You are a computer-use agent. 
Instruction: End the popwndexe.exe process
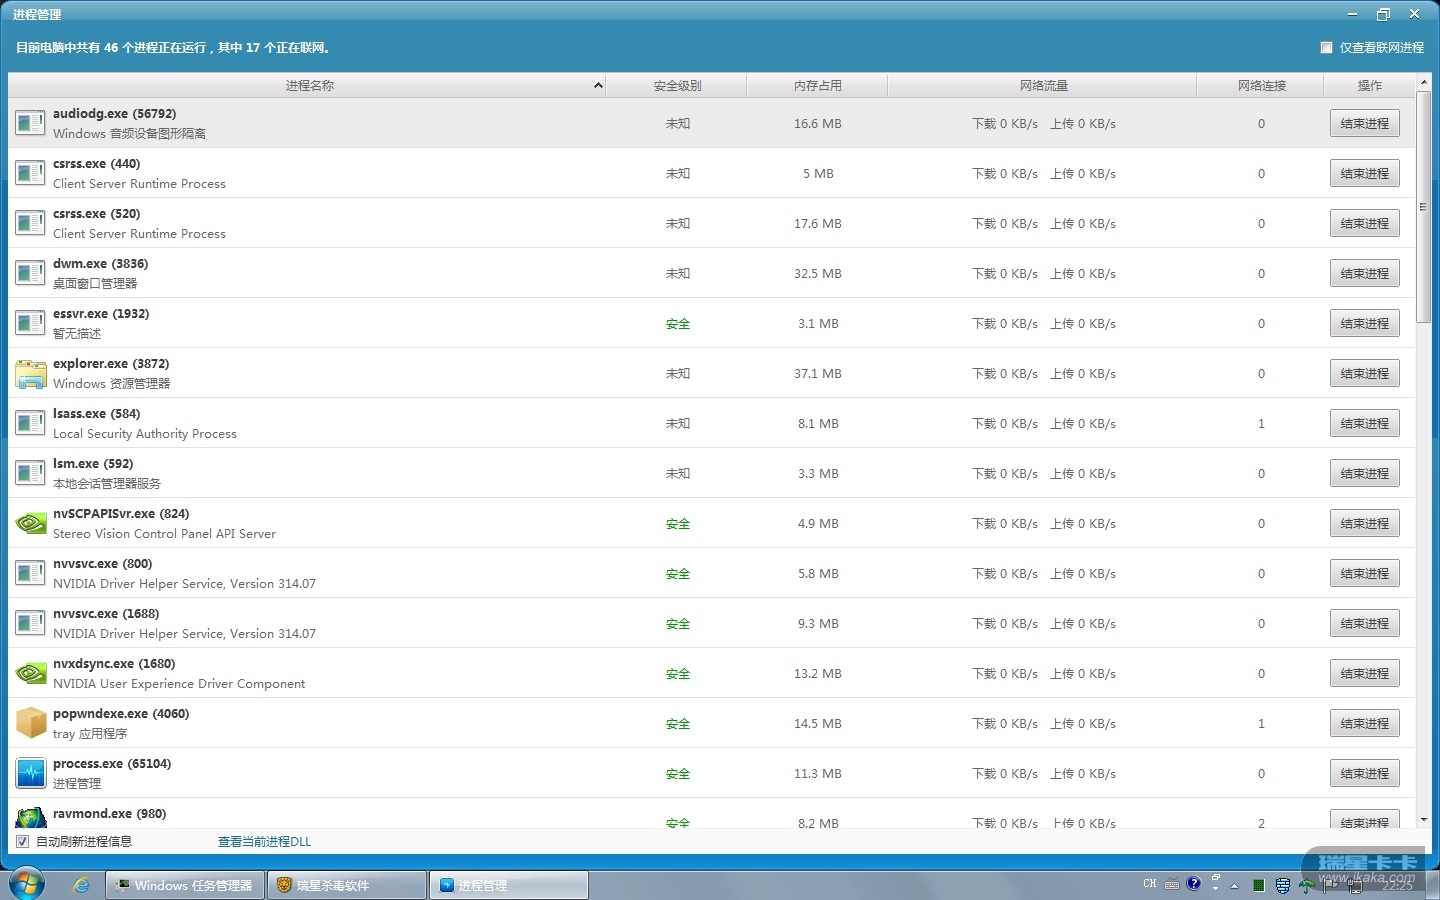tap(1365, 723)
